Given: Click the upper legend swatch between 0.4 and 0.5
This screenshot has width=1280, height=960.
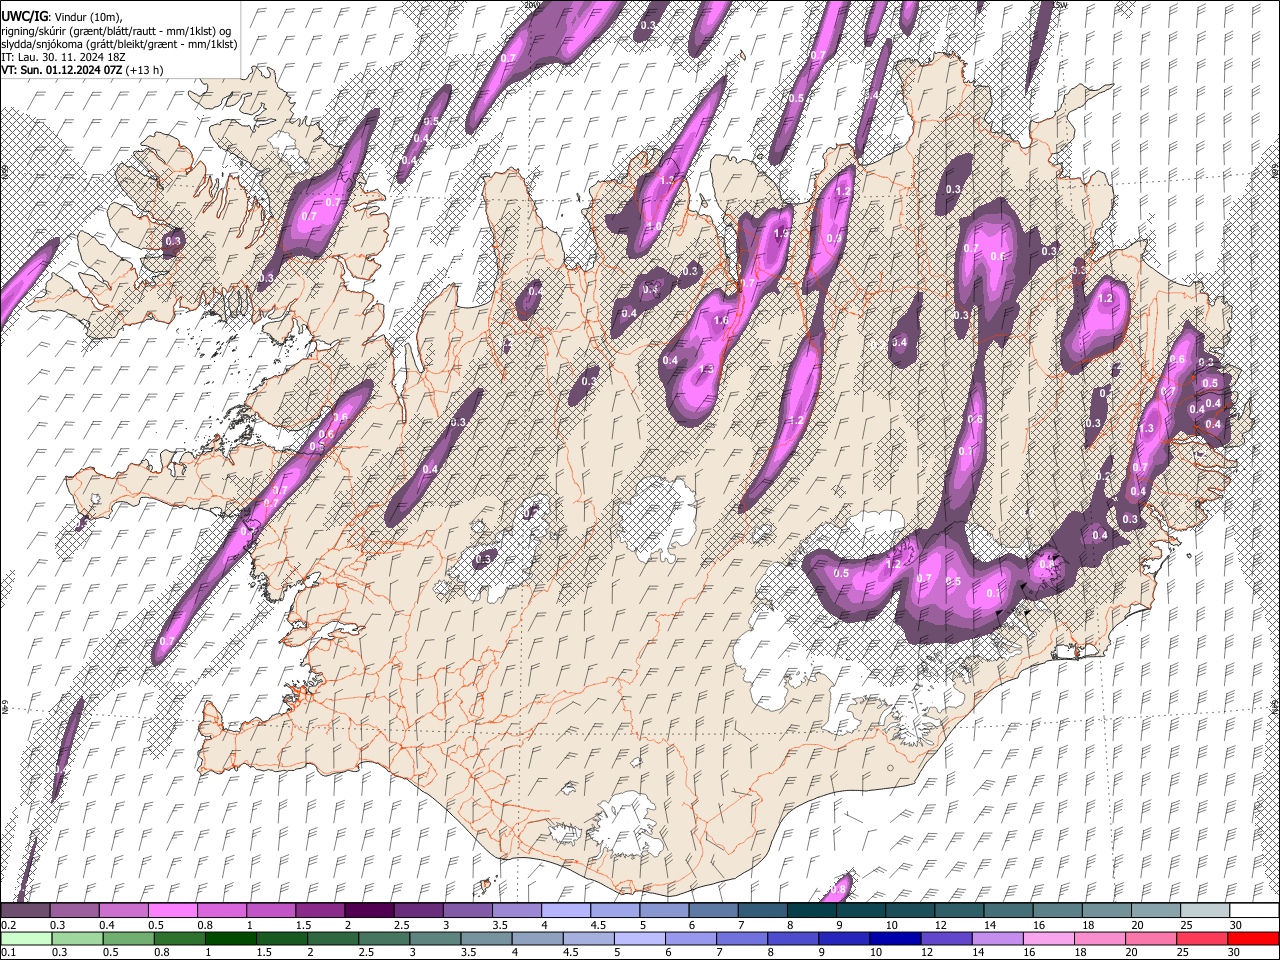Looking at the screenshot, I should click(x=124, y=911).
